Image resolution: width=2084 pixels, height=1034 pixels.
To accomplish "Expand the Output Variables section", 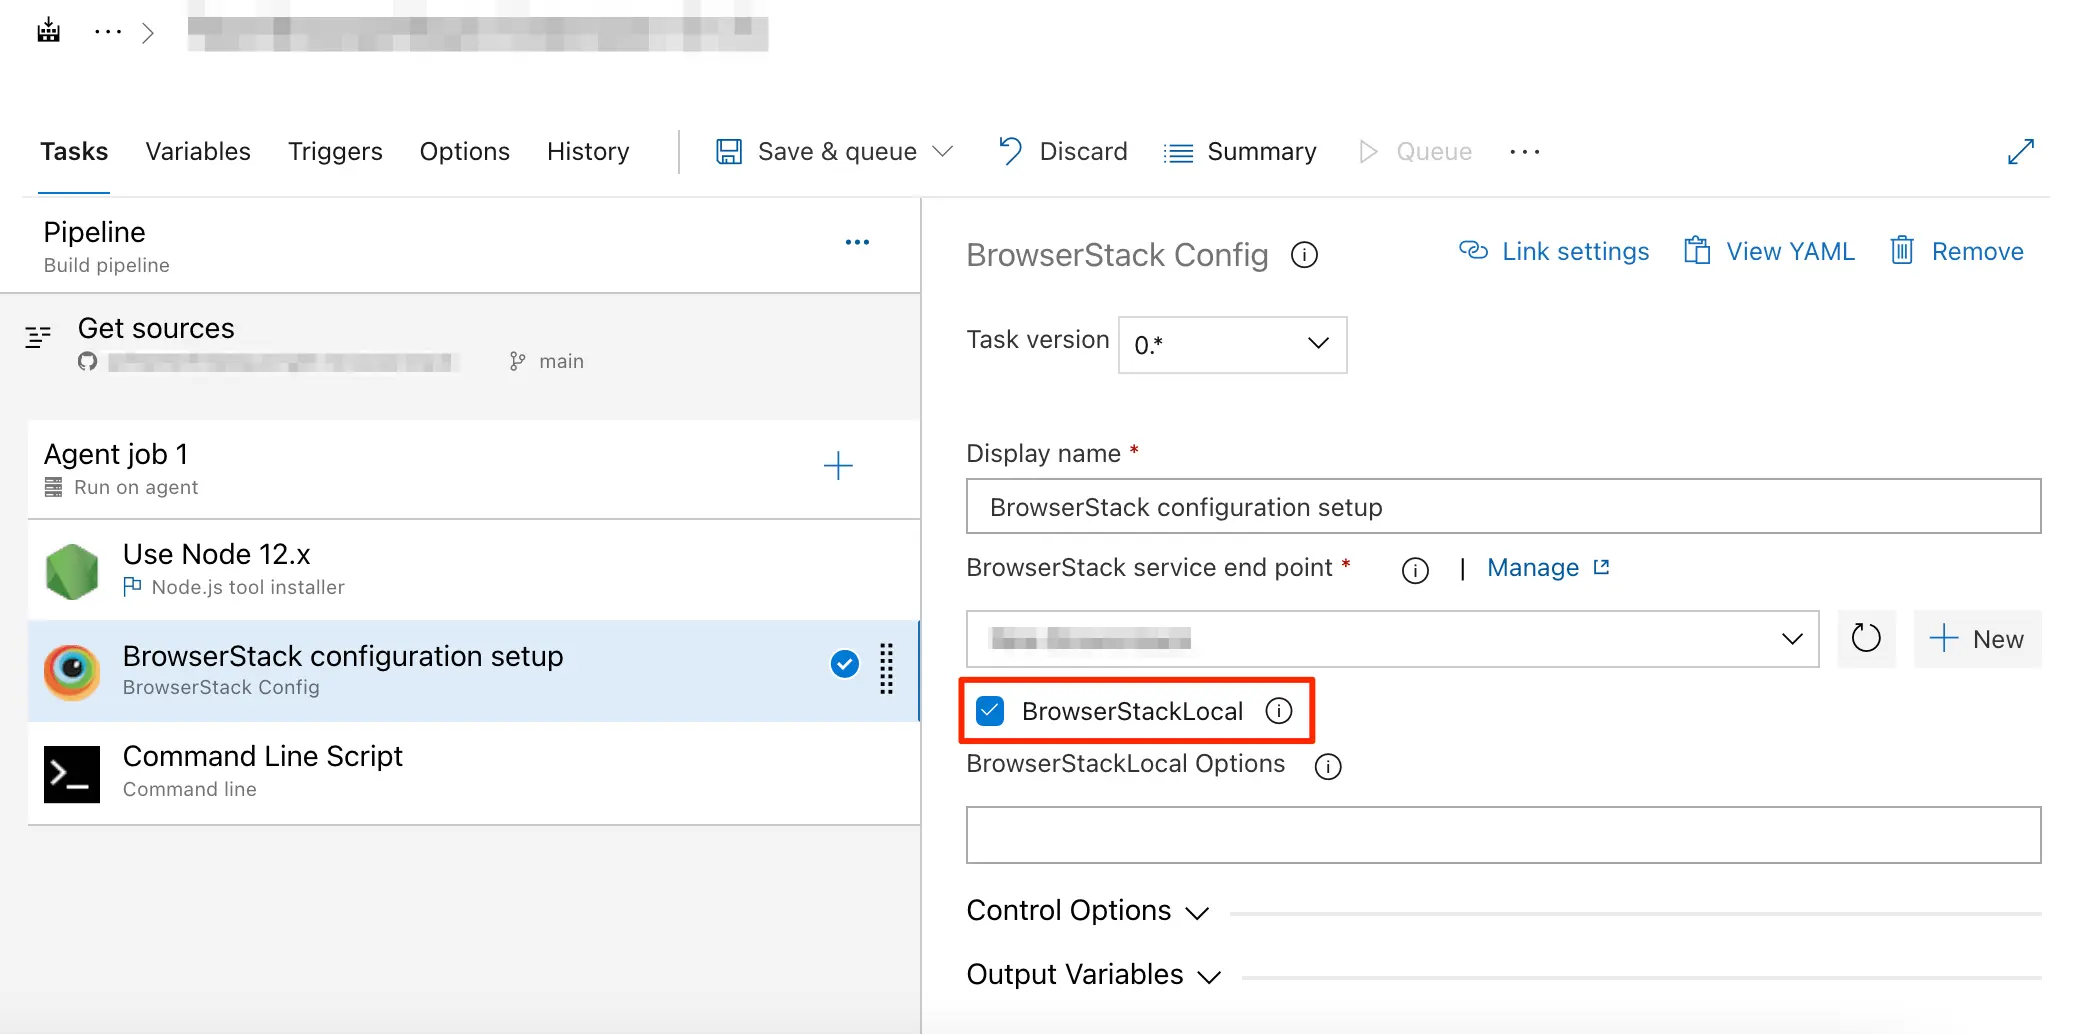I will click(1093, 975).
